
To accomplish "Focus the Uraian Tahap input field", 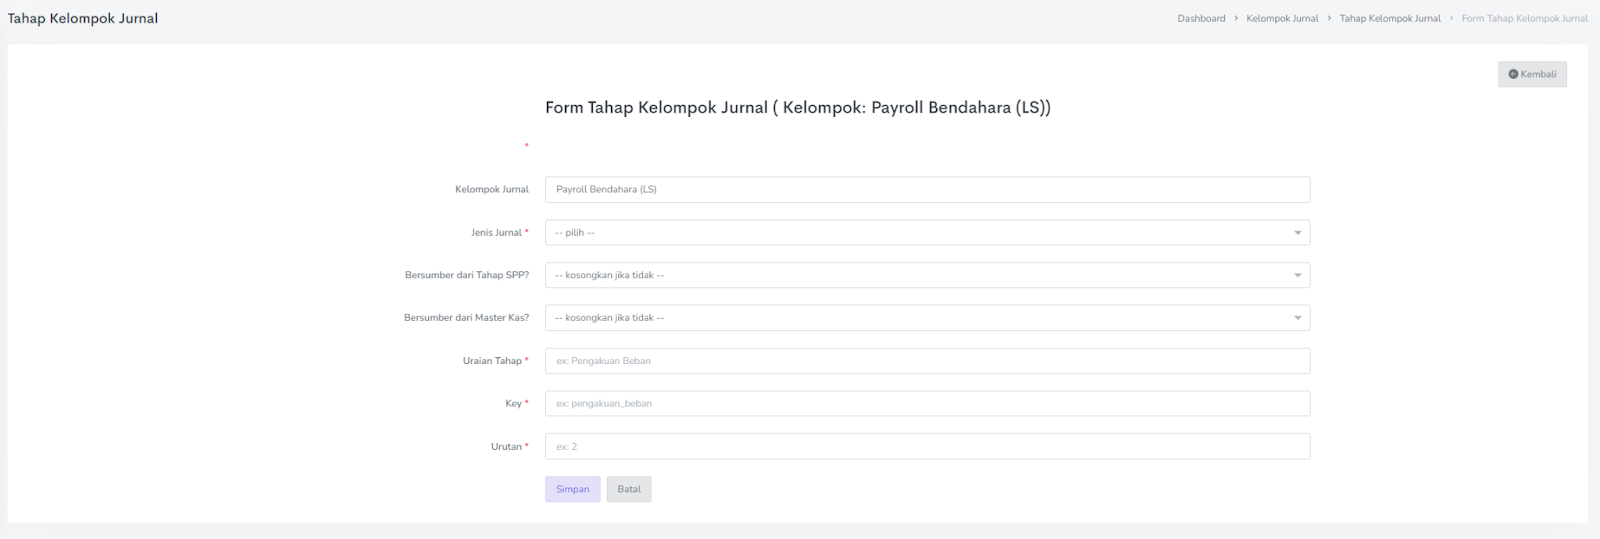I will click(926, 361).
